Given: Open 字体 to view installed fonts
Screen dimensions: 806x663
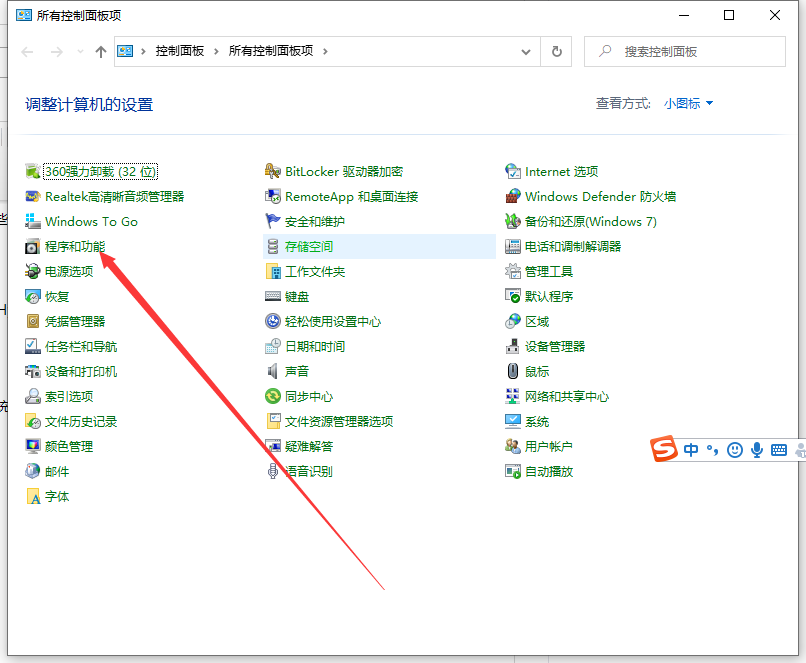Looking at the screenshot, I should point(55,496).
